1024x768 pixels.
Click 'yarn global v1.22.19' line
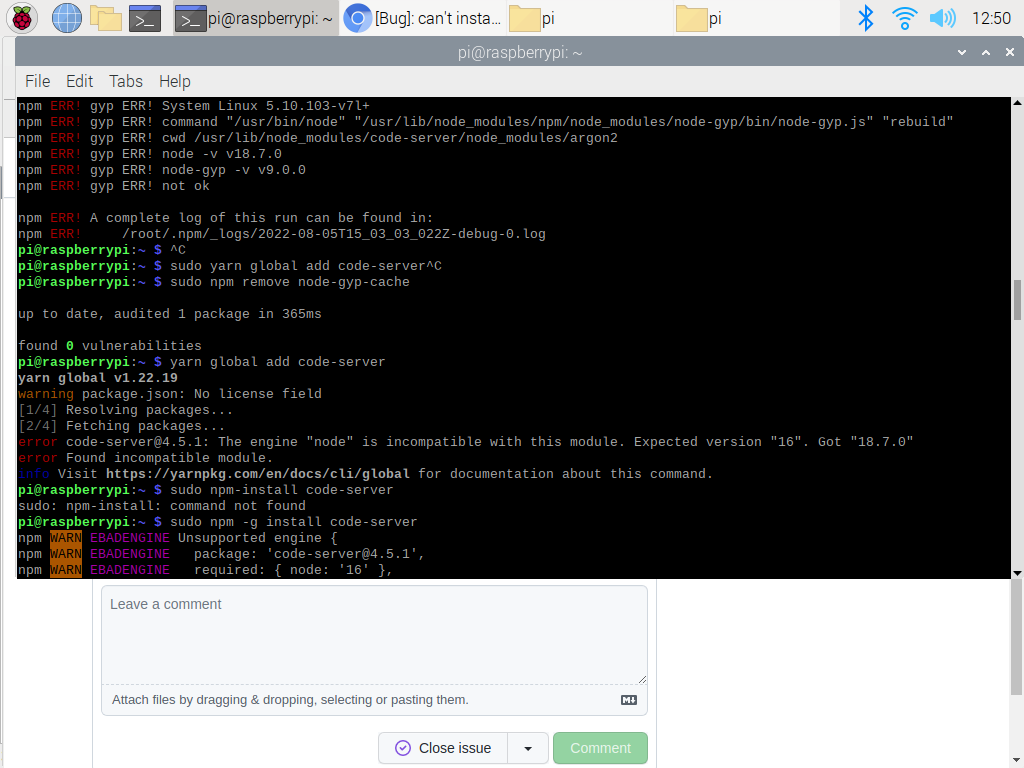point(98,378)
